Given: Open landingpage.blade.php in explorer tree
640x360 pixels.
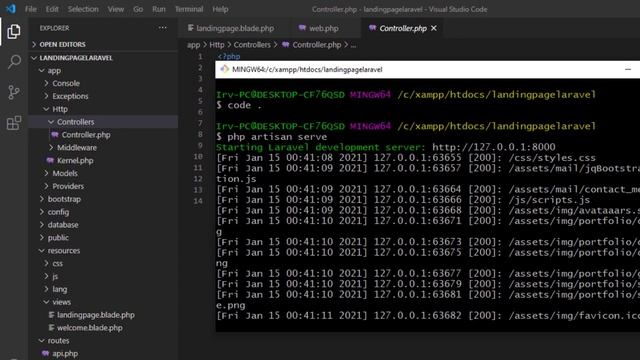Looking at the screenshot, I should click(103, 315).
